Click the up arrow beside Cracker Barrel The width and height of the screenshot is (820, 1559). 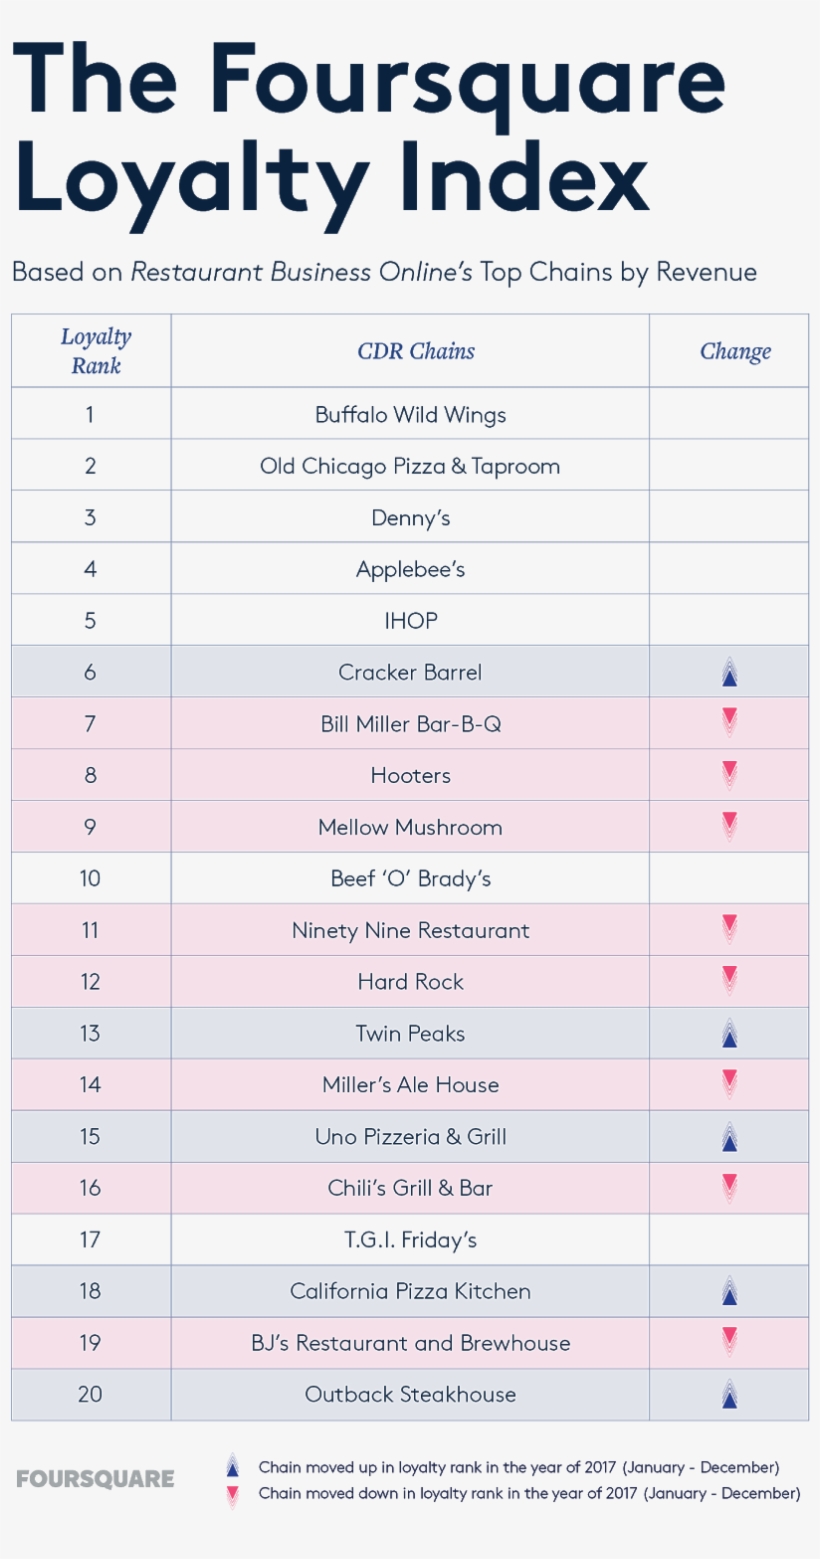click(x=729, y=673)
